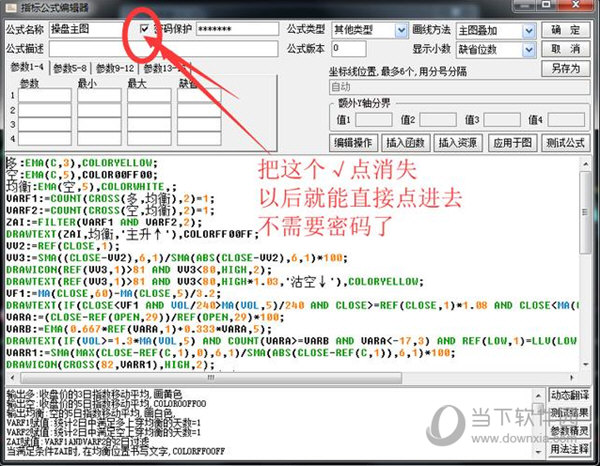This screenshot has width=600, height=466.
Task: Click the 另存为 save-as button
Action: (x=565, y=69)
